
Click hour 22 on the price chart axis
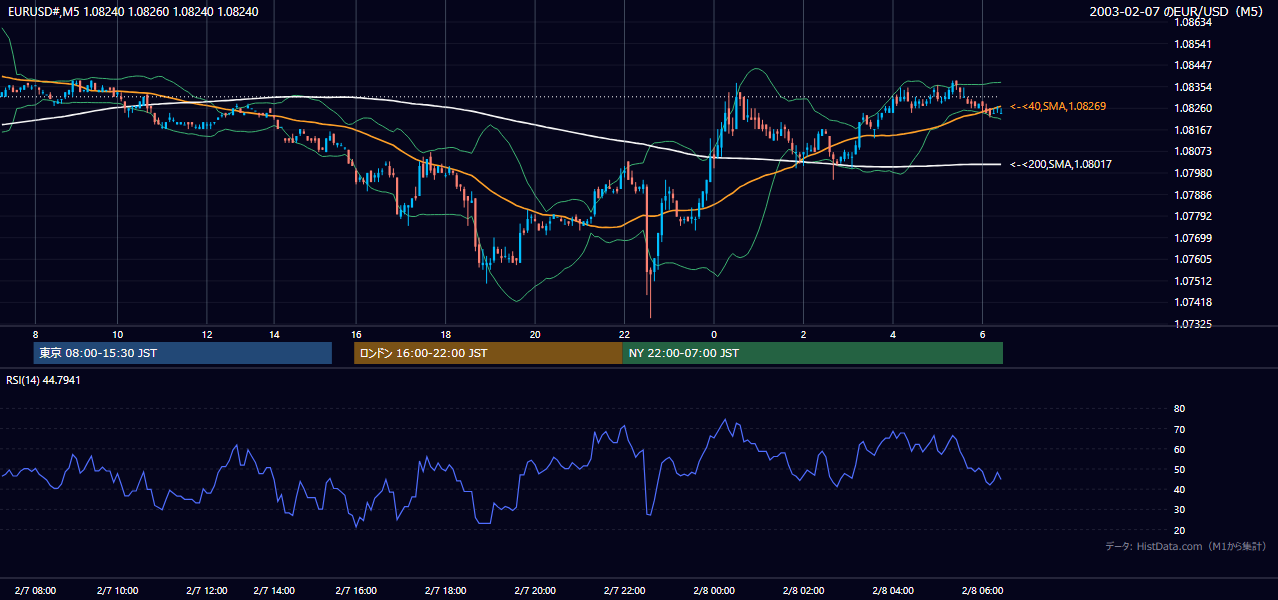coord(624,334)
